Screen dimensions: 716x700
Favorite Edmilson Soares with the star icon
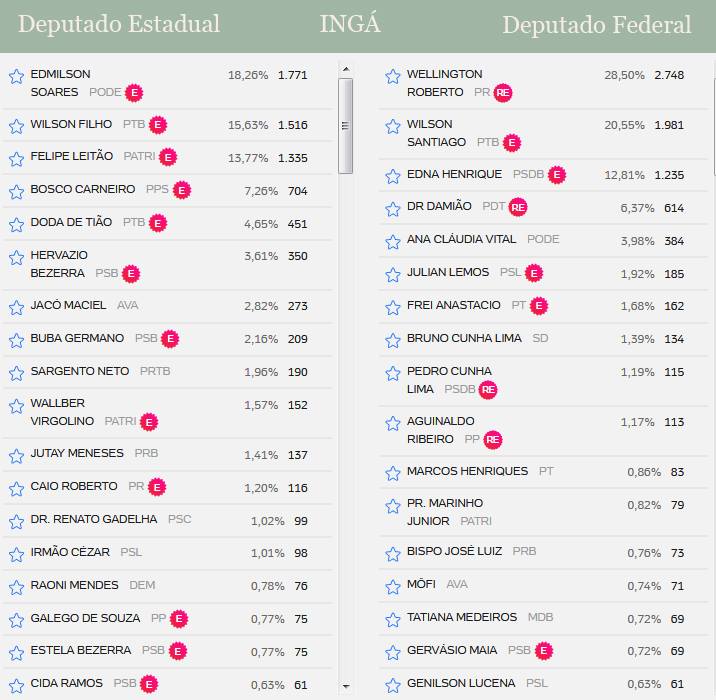pyautogui.click(x=16, y=77)
